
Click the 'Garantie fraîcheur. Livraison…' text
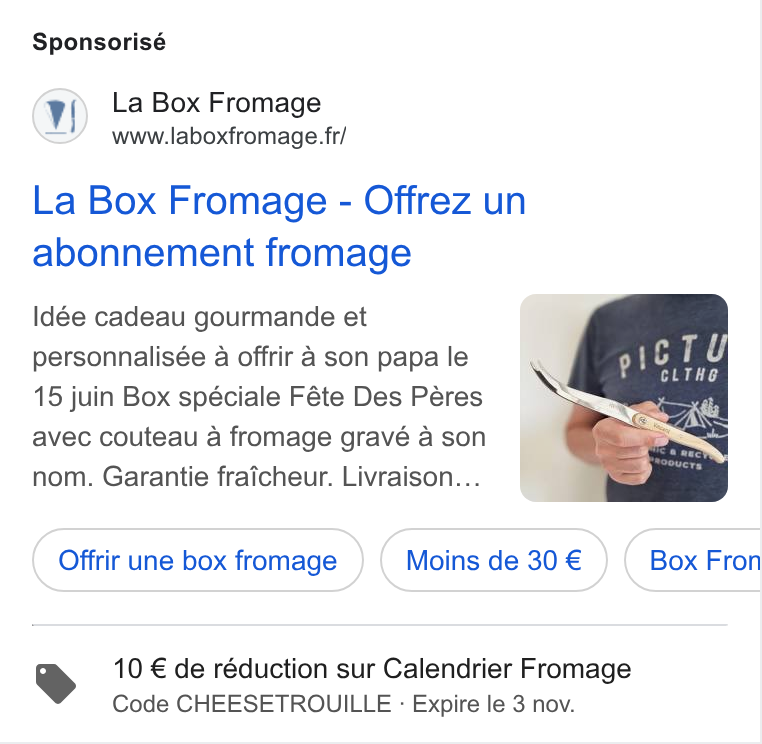pos(292,476)
